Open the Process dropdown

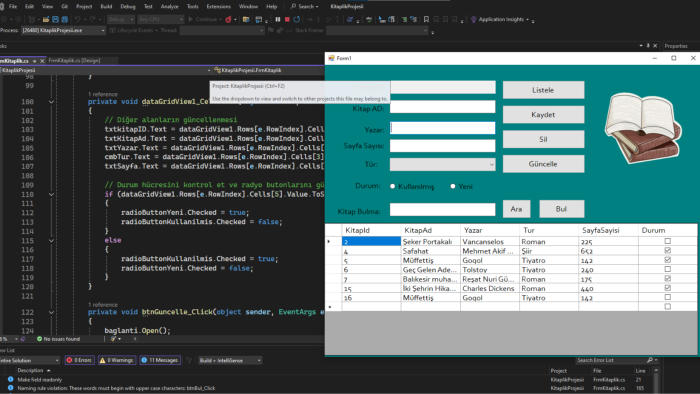[63, 30]
